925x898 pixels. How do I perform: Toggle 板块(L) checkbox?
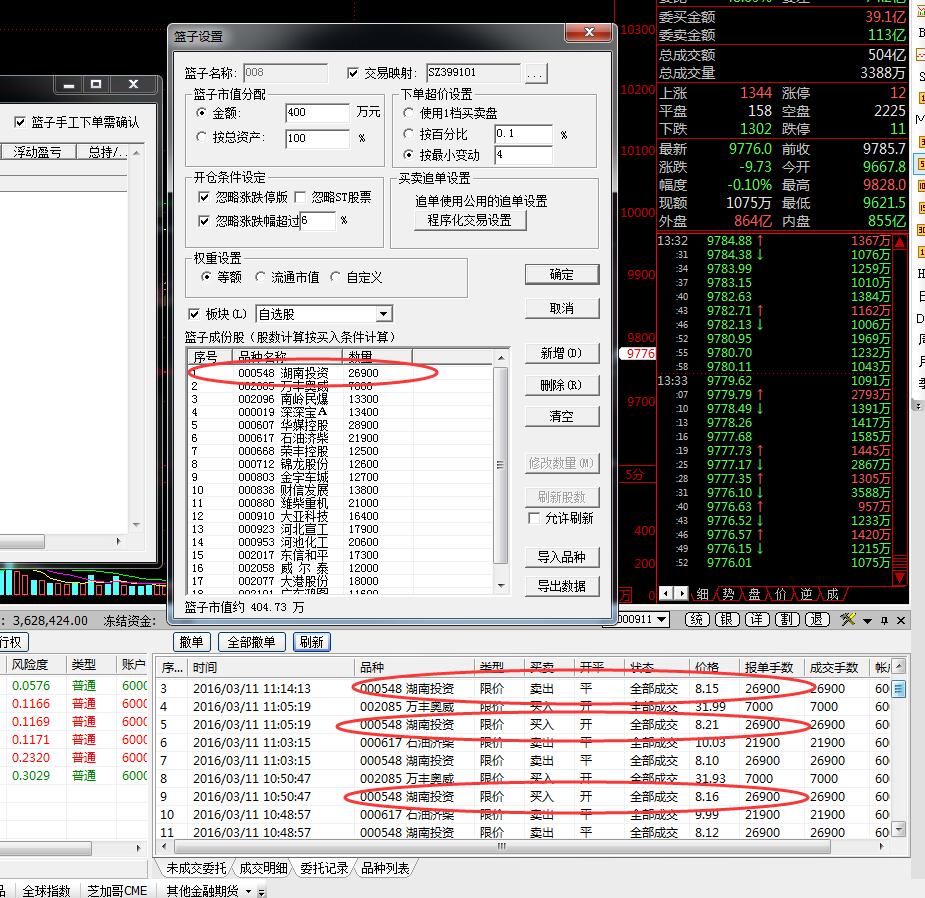(193, 314)
